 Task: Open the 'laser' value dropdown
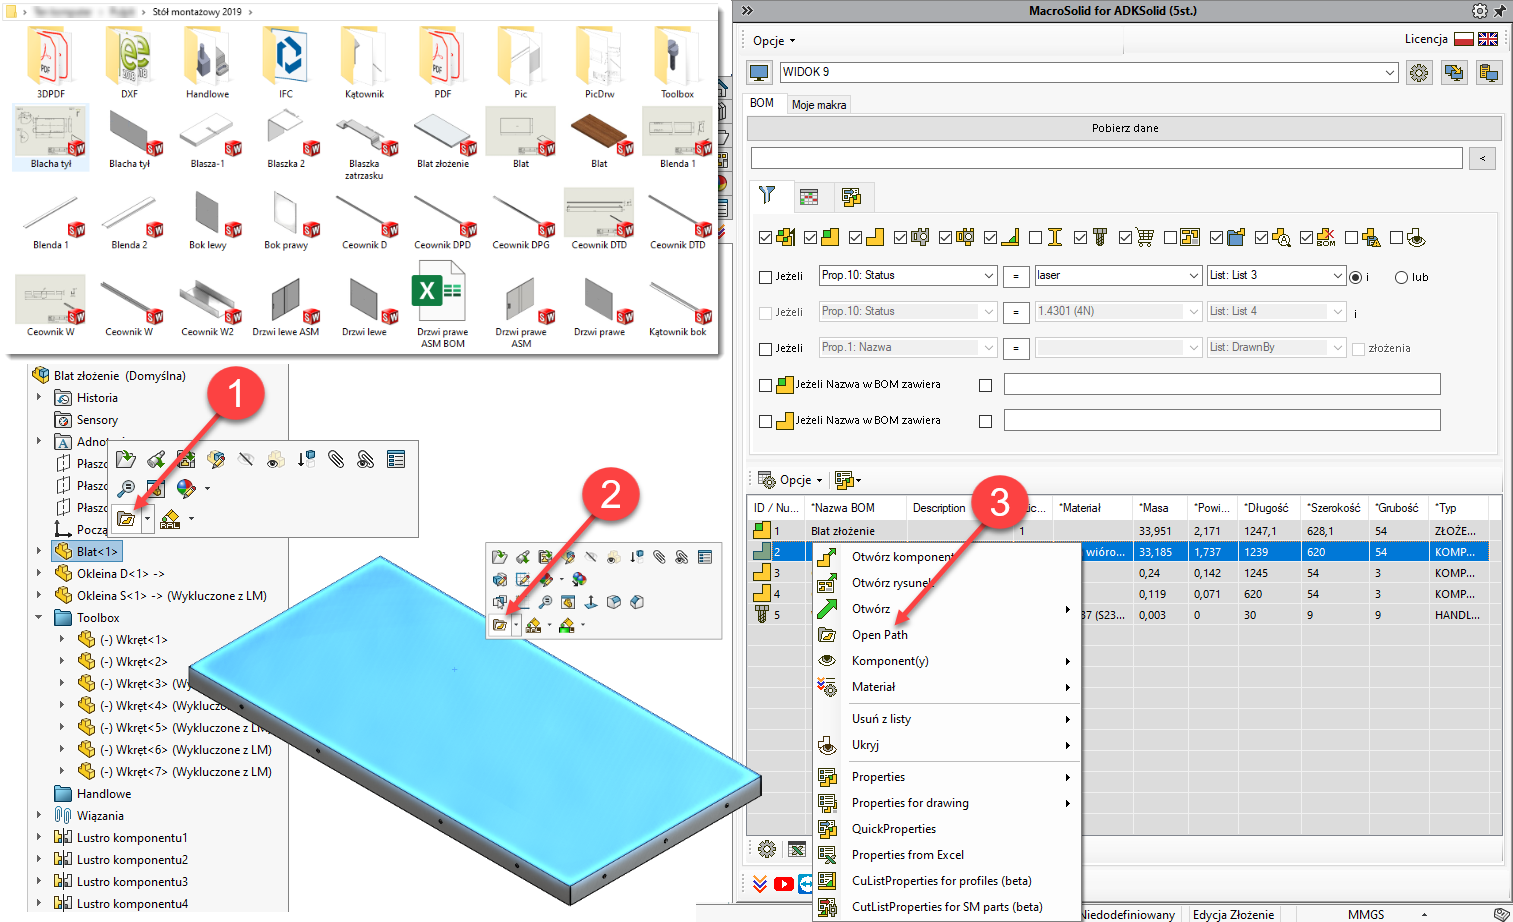pyautogui.click(x=1193, y=276)
